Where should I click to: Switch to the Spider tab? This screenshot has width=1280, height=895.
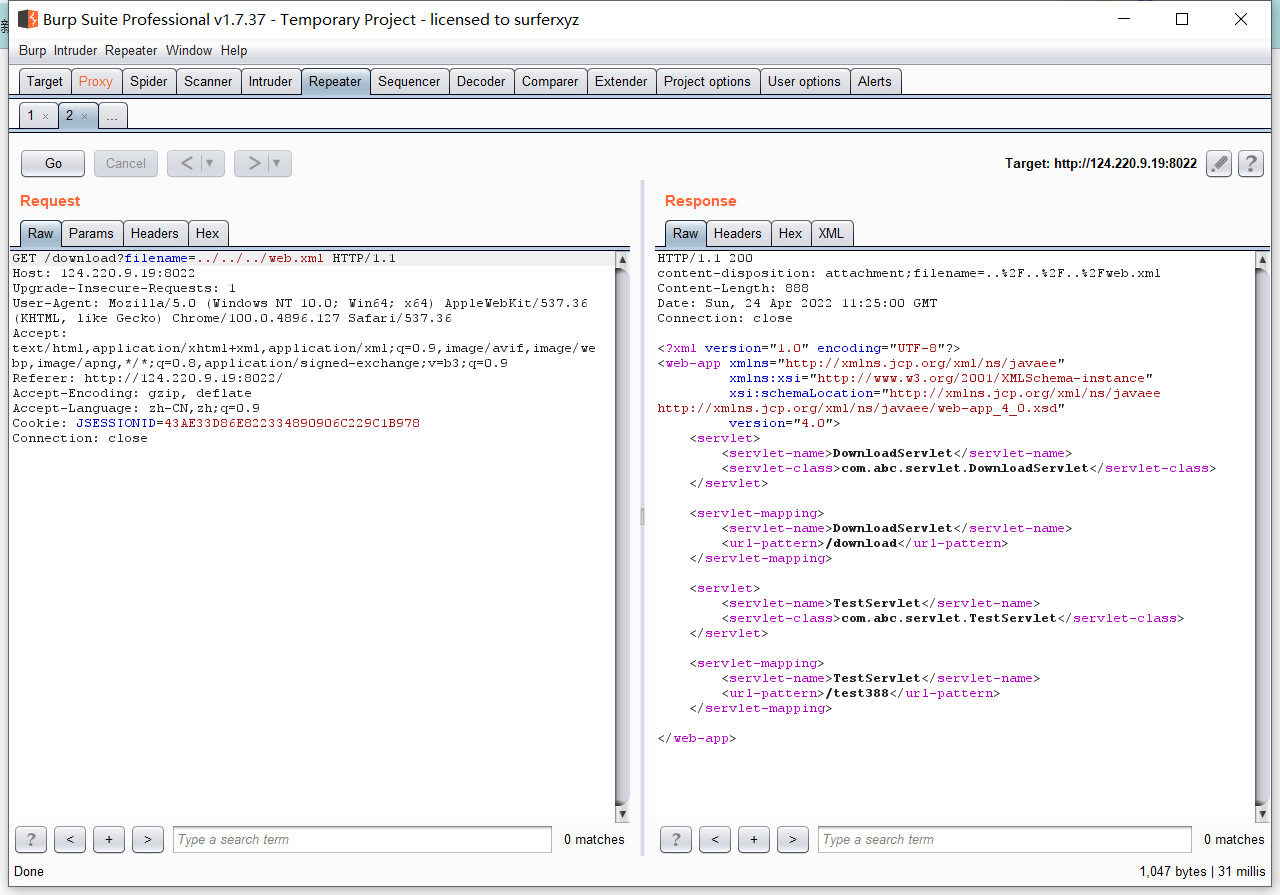coord(149,81)
